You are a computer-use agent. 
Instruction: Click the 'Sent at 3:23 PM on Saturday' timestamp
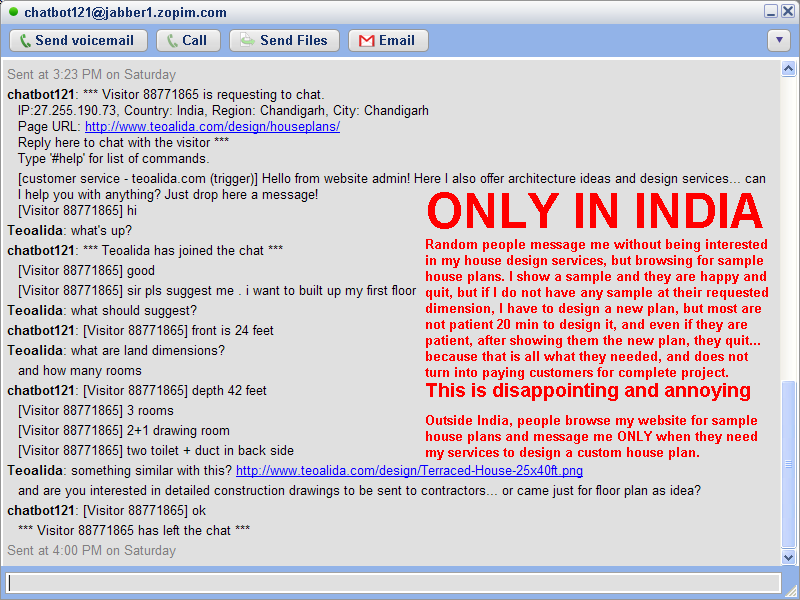click(91, 74)
